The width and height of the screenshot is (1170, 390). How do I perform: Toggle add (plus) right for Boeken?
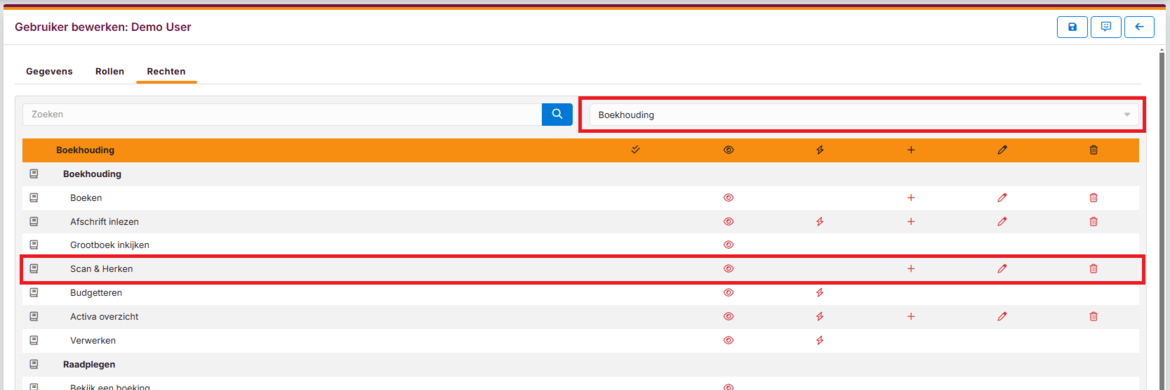click(x=911, y=198)
